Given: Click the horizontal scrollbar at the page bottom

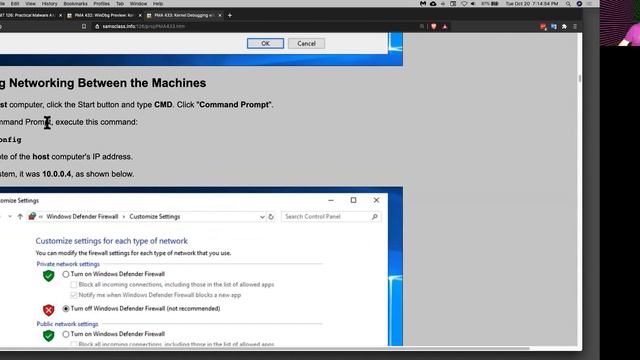Looking at the screenshot, I should (265, 348).
